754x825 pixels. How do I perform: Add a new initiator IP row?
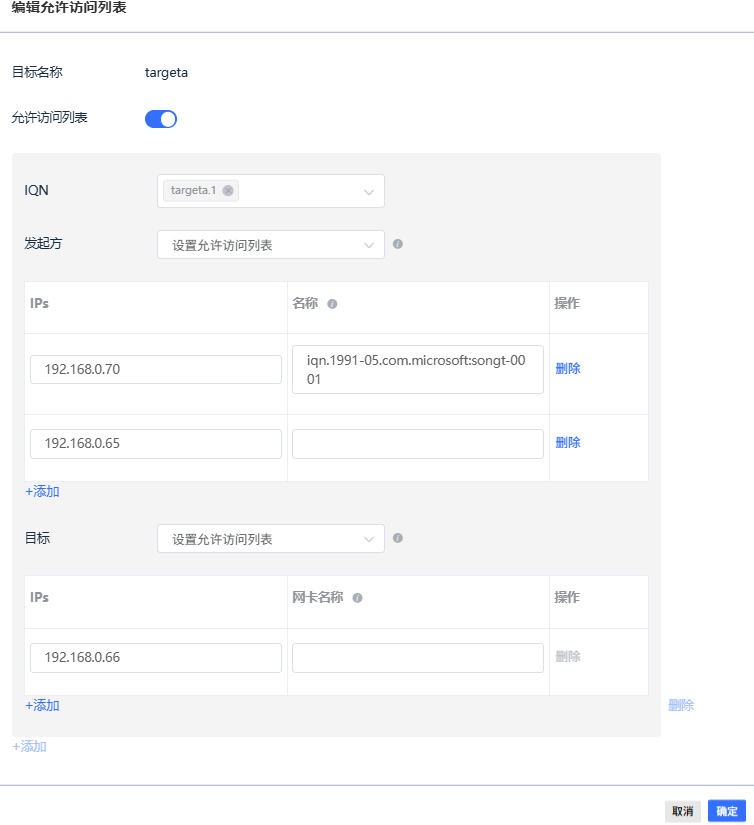pyautogui.click(x=42, y=492)
